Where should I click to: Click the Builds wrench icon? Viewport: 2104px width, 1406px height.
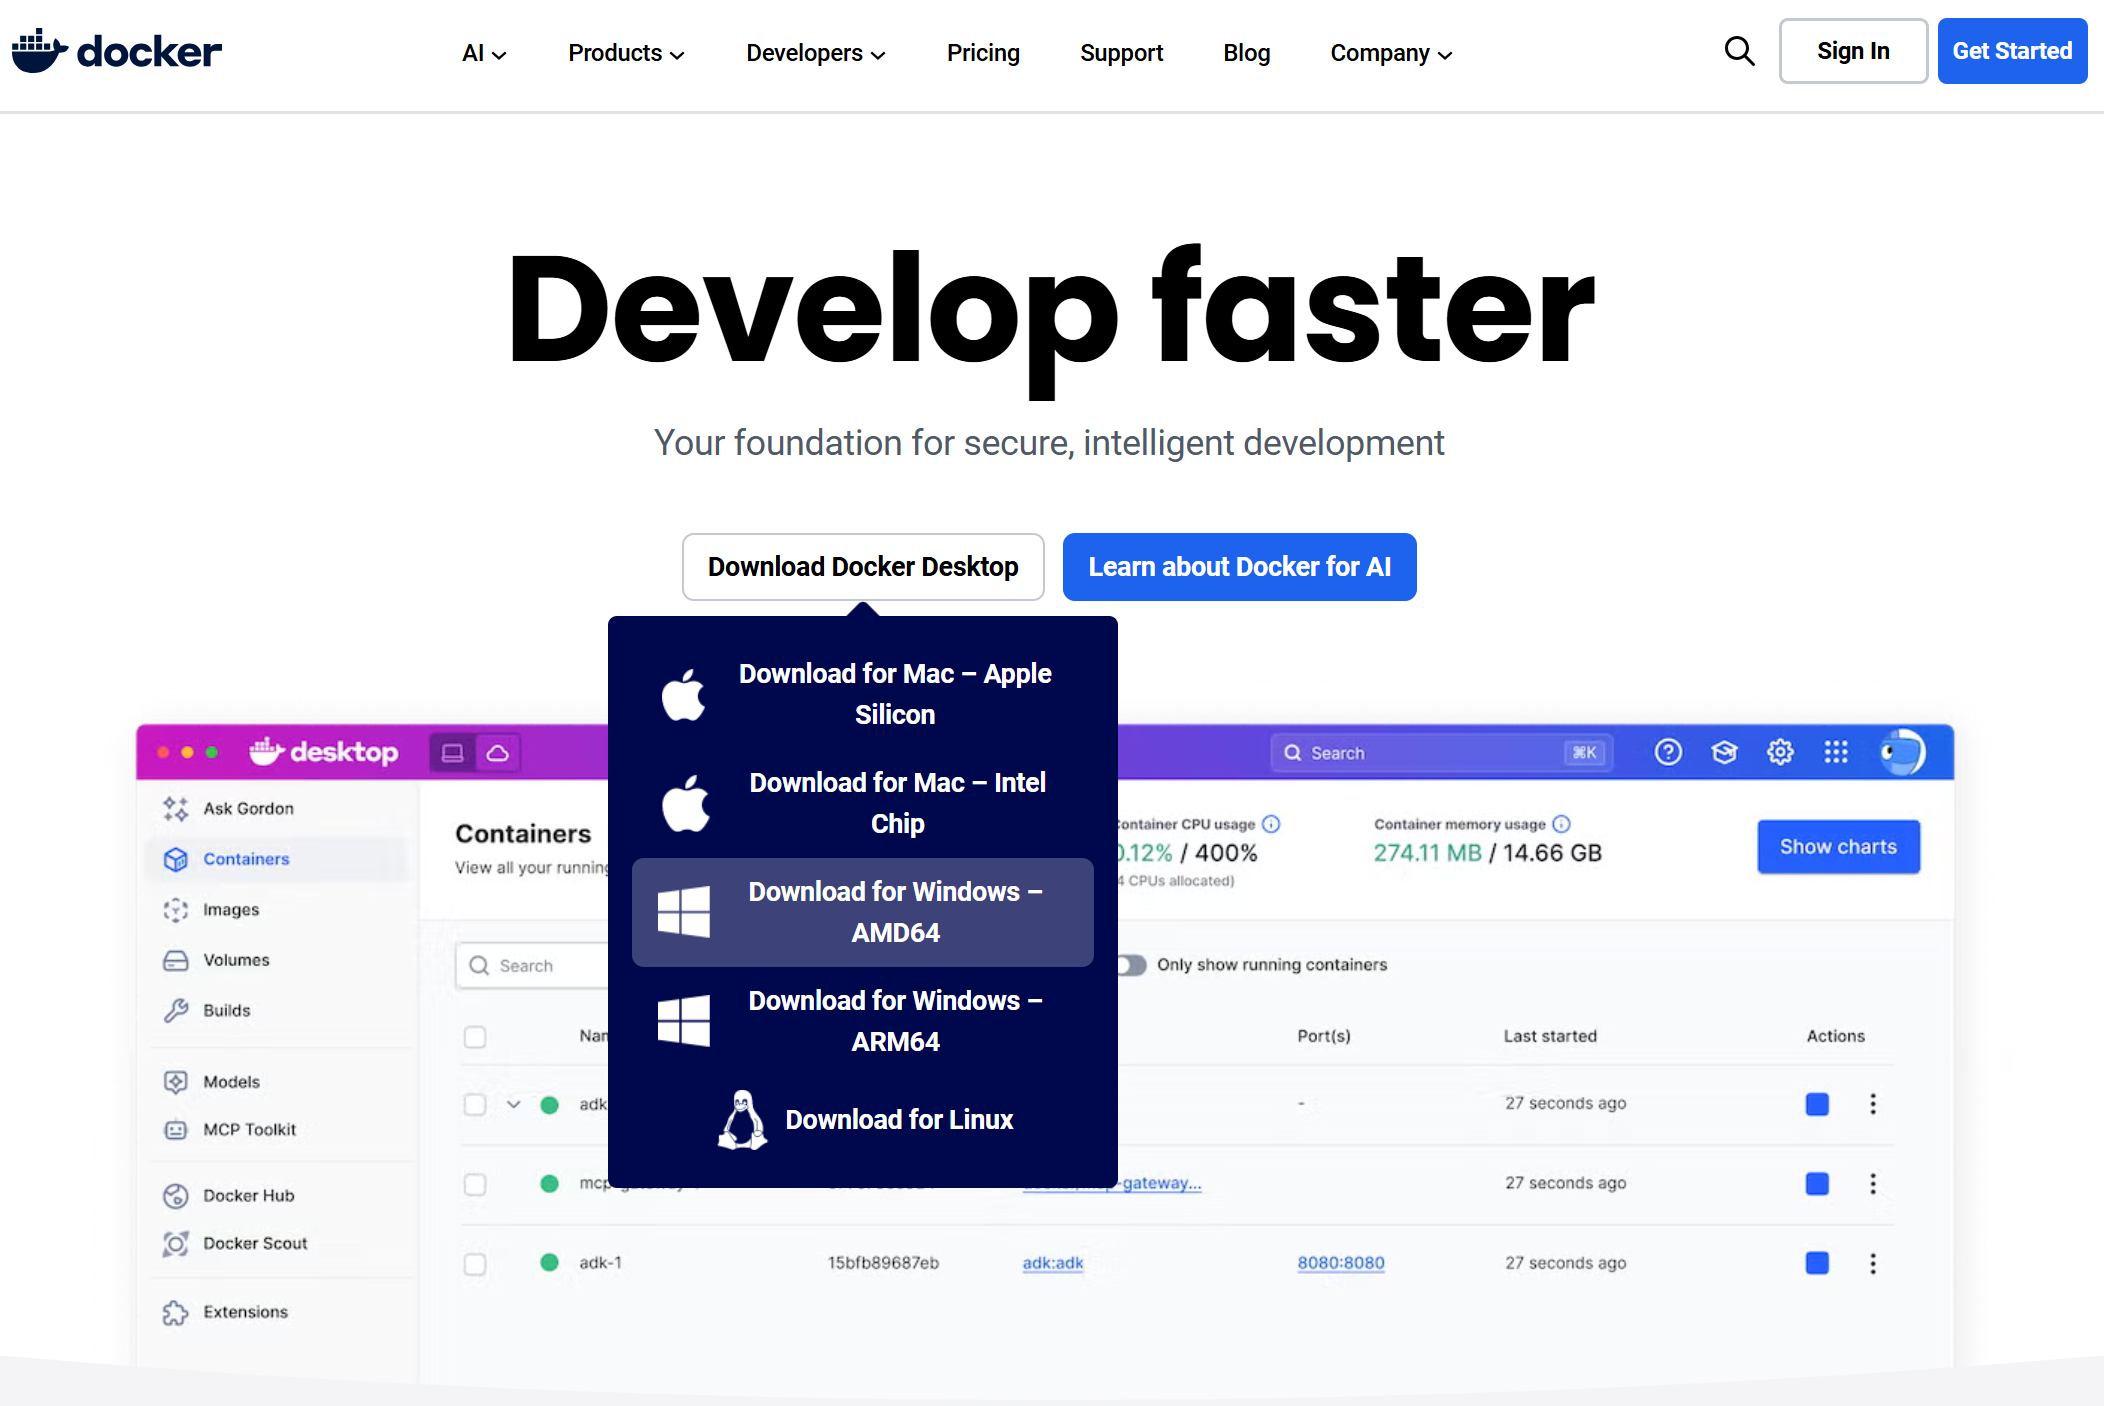(176, 1010)
